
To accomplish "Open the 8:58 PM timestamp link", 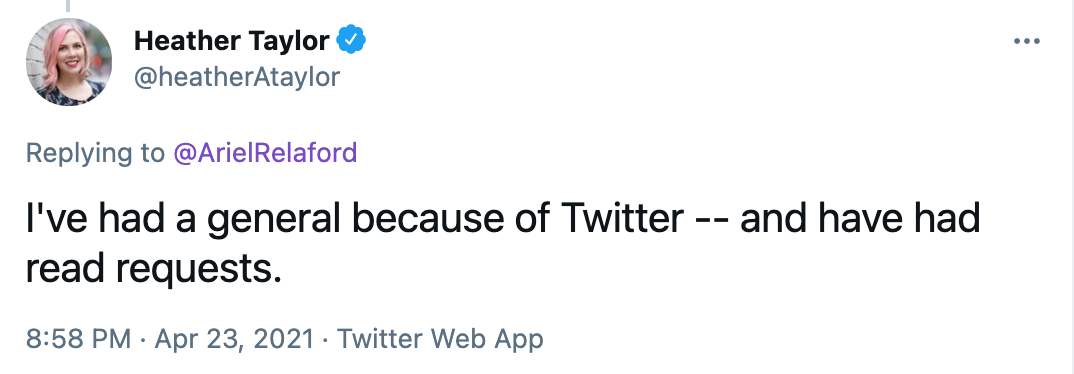I will click(x=78, y=339).
